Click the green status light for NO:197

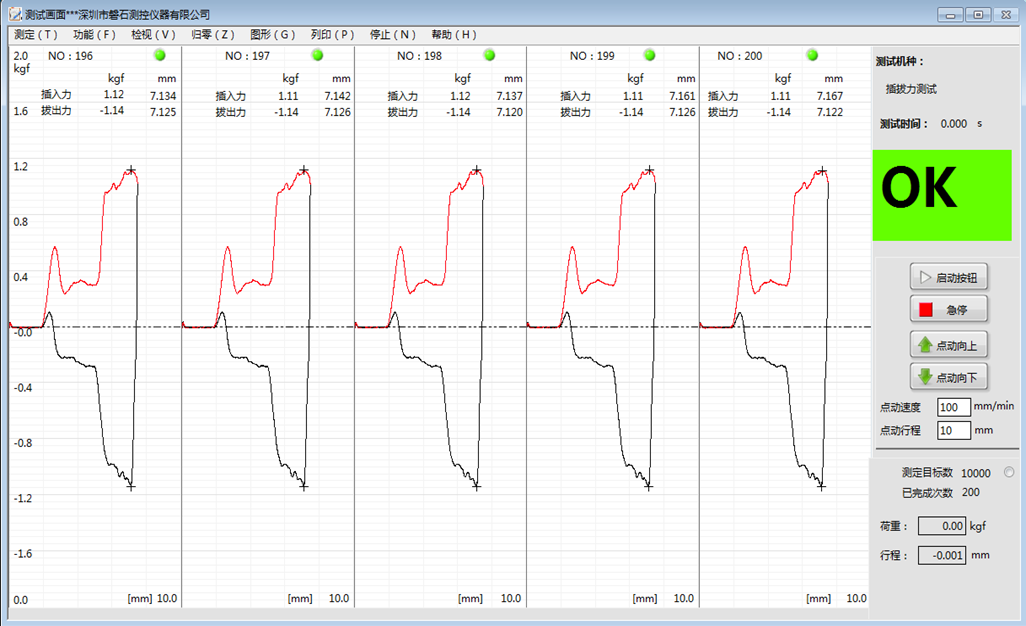(x=317, y=55)
